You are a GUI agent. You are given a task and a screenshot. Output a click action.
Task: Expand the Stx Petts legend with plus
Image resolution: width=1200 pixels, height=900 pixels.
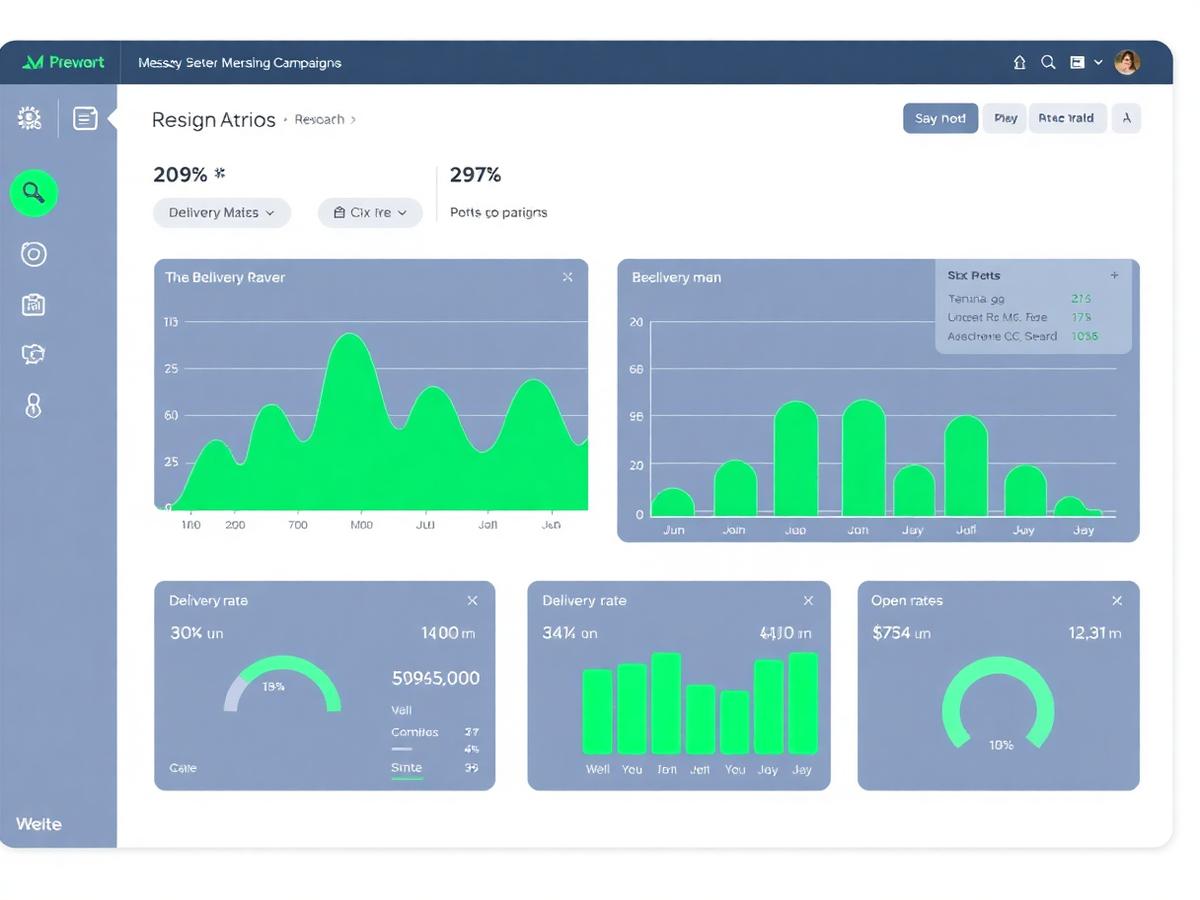coord(1114,275)
